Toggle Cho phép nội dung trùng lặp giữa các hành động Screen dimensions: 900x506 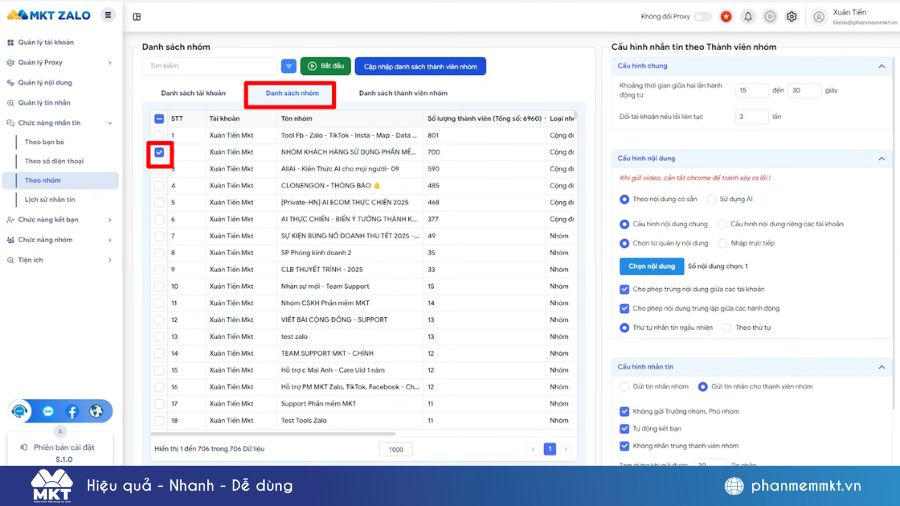click(x=624, y=308)
